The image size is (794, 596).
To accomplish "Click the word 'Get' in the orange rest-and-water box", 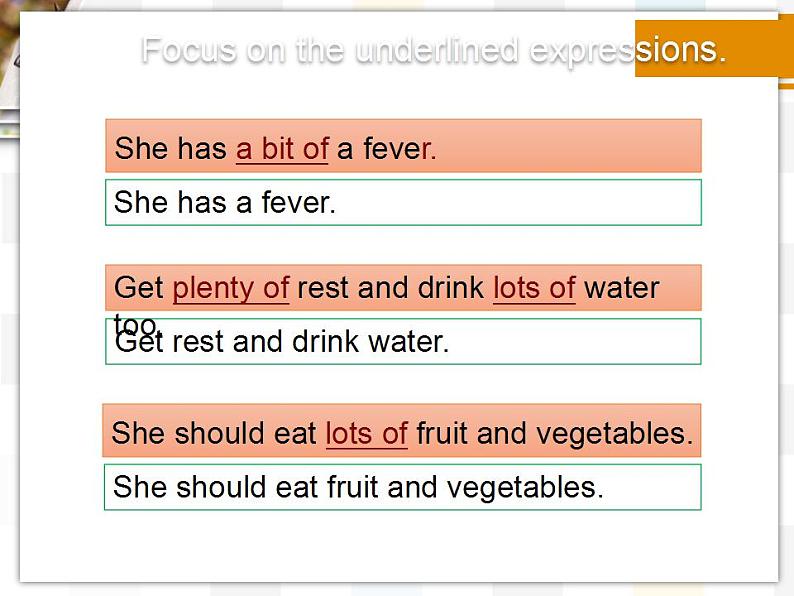I will 139,288.
